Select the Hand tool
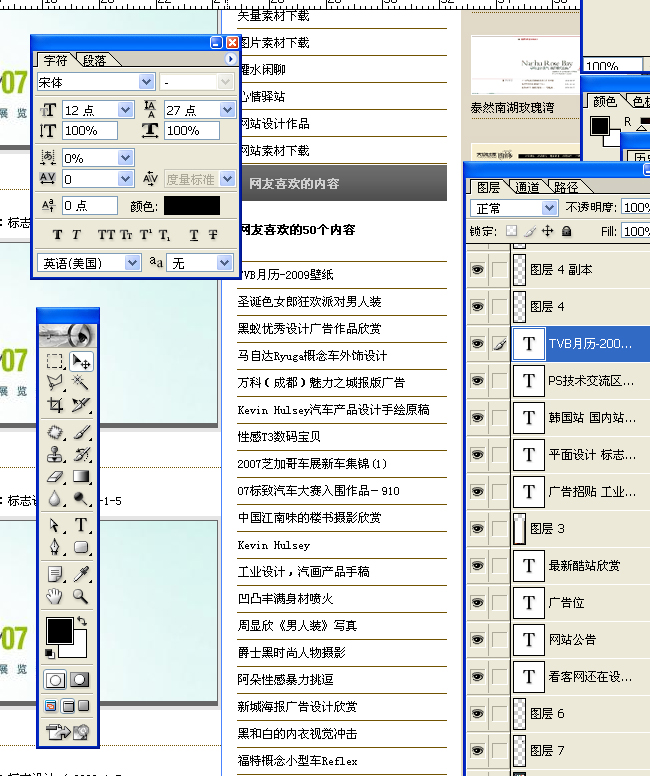Viewport: 650px width, 776px height. click(x=55, y=596)
